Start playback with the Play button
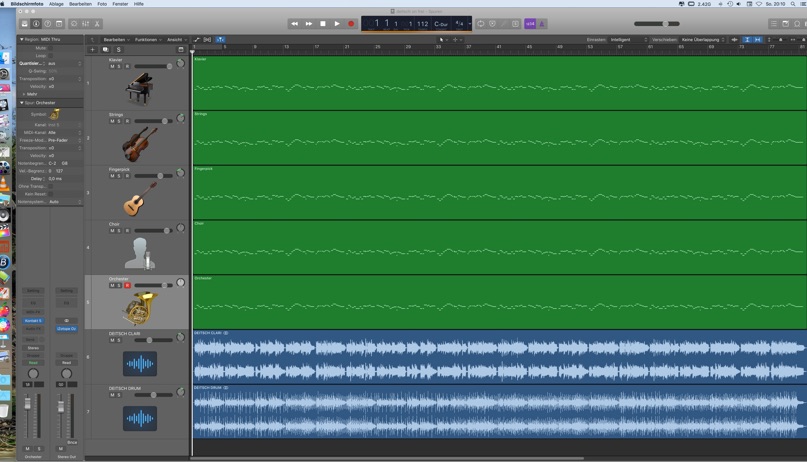807x462 pixels. point(337,24)
